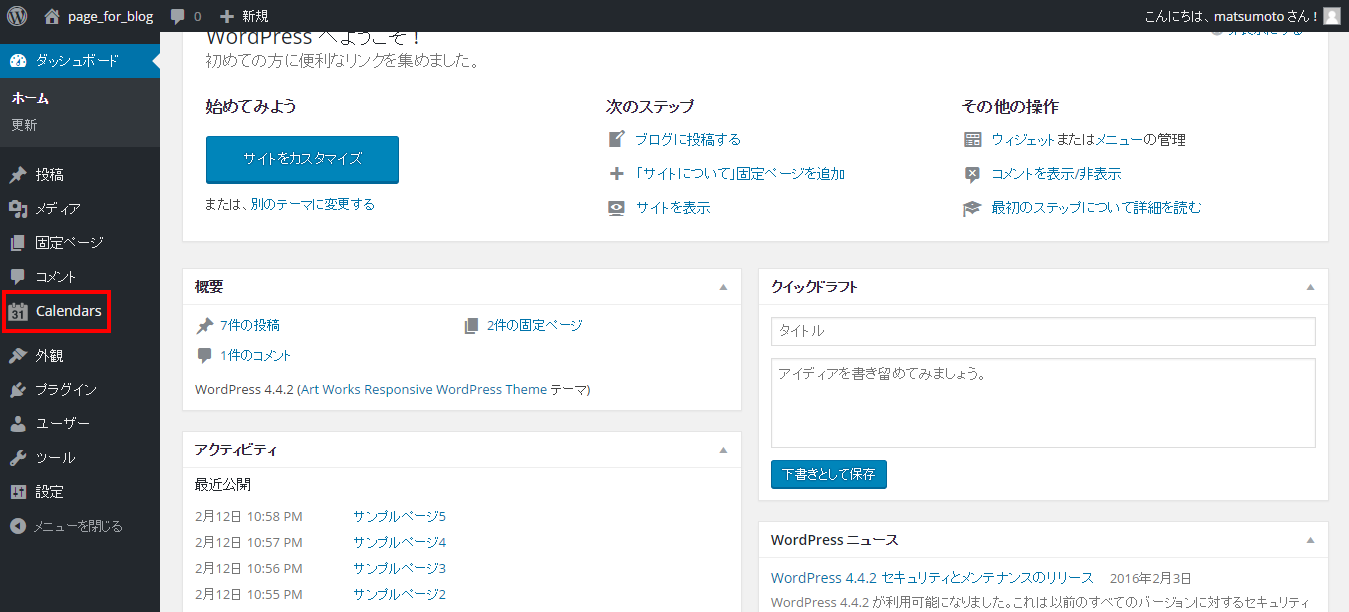Click the ツール wrench icon
Screen dimensions: 1349x612
point(18,458)
